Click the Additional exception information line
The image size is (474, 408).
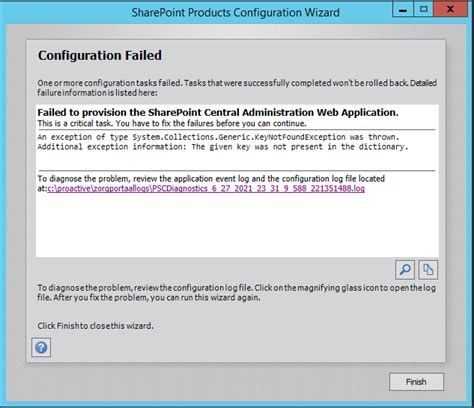click(x=223, y=147)
